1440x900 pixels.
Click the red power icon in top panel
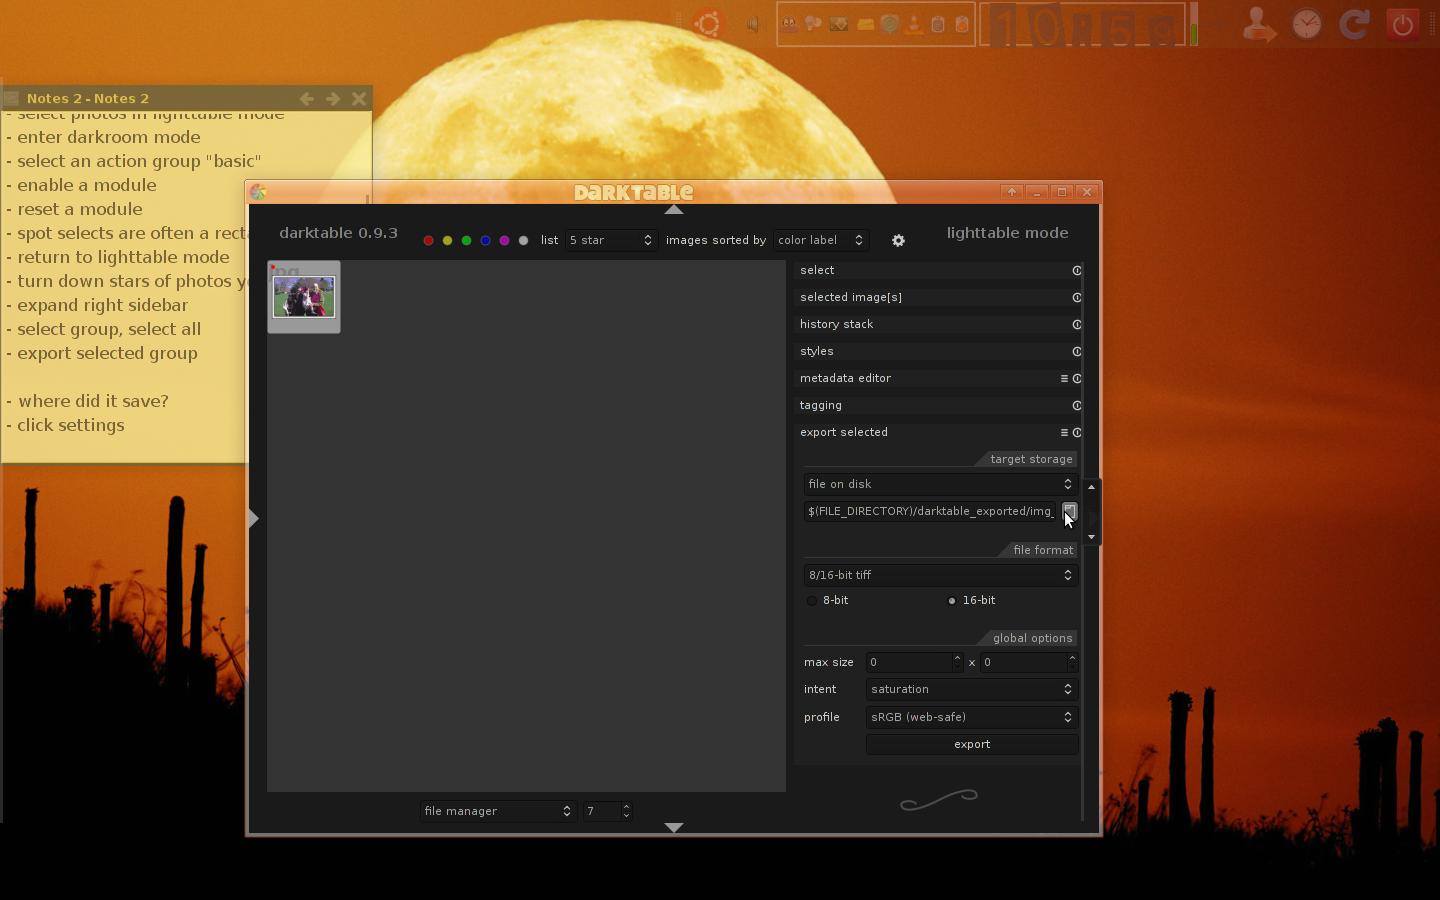[x=1402, y=25]
